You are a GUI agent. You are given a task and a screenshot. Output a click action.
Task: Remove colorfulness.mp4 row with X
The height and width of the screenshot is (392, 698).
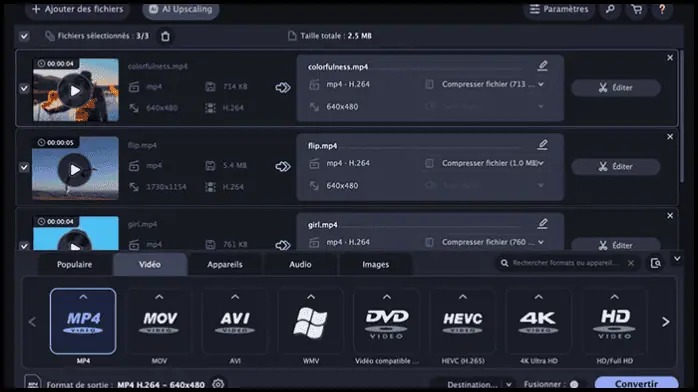coord(670,58)
